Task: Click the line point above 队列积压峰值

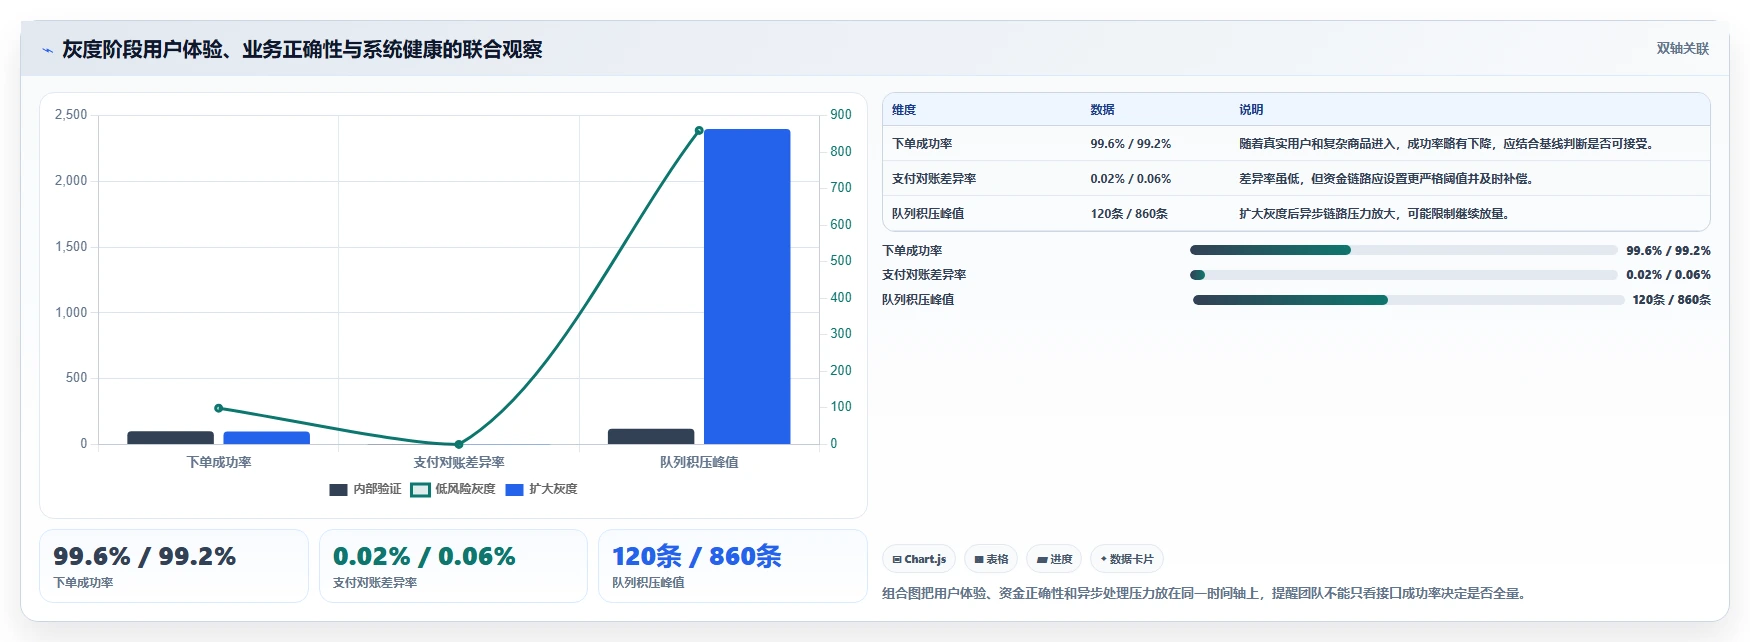Action: tap(699, 130)
